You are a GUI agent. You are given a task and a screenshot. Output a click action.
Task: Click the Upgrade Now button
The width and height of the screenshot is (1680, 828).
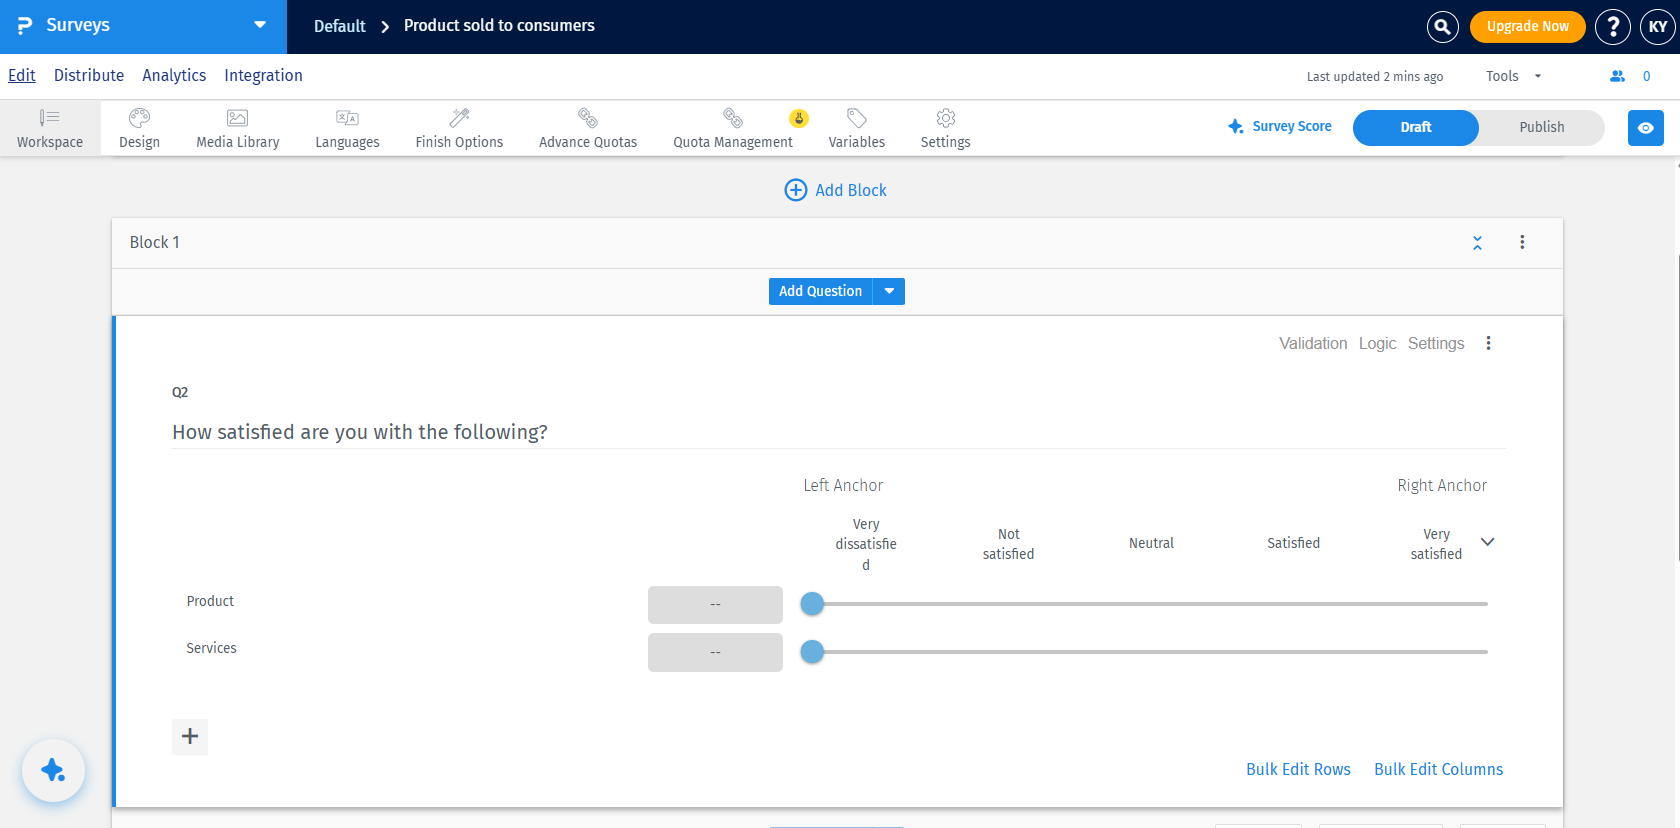coord(1527,27)
